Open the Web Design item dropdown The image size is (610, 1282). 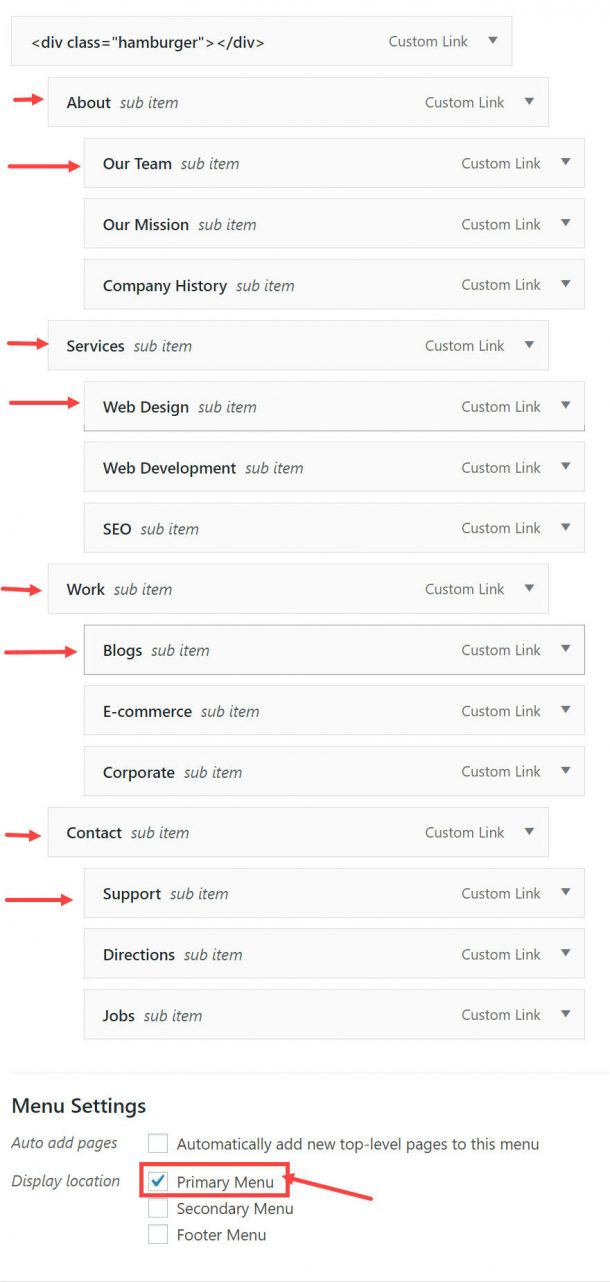(566, 406)
